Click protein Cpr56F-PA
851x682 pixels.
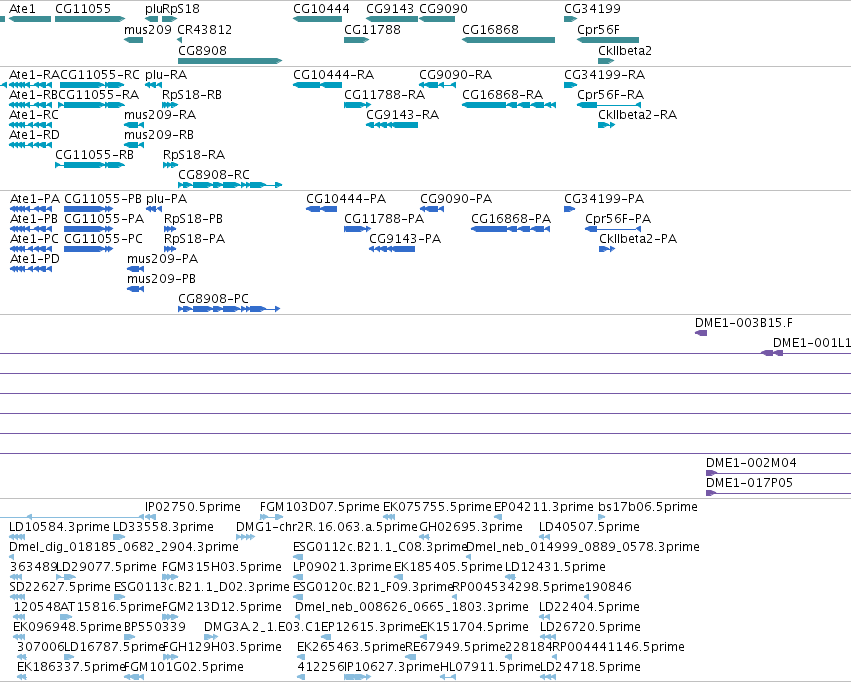coord(613,229)
